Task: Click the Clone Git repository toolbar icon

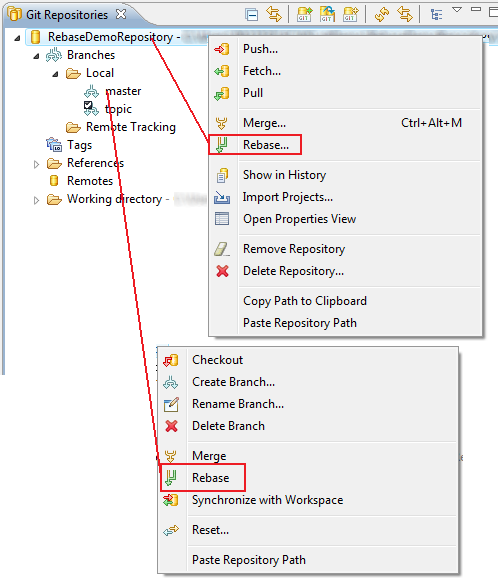Action: [327, 15]
